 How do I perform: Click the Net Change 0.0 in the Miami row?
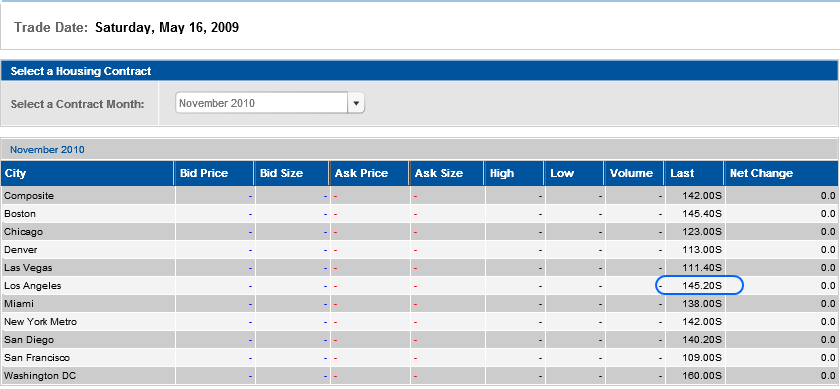click(828, 304)
